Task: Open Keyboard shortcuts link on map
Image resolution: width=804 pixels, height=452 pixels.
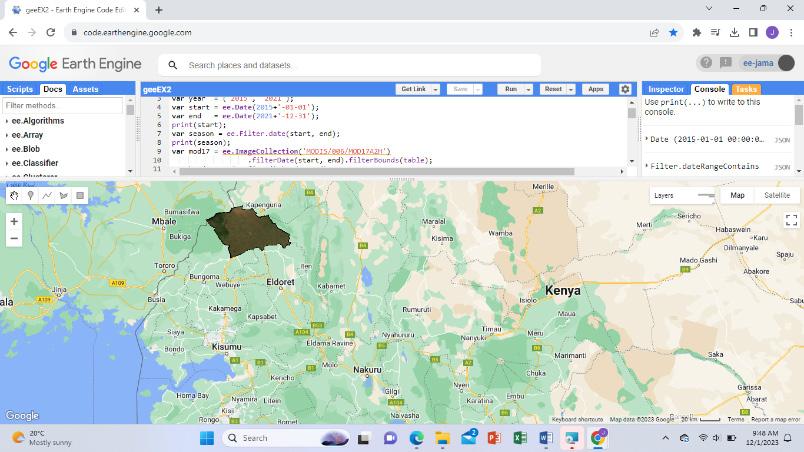Action: pyautogui.click(x=577, y=419)
